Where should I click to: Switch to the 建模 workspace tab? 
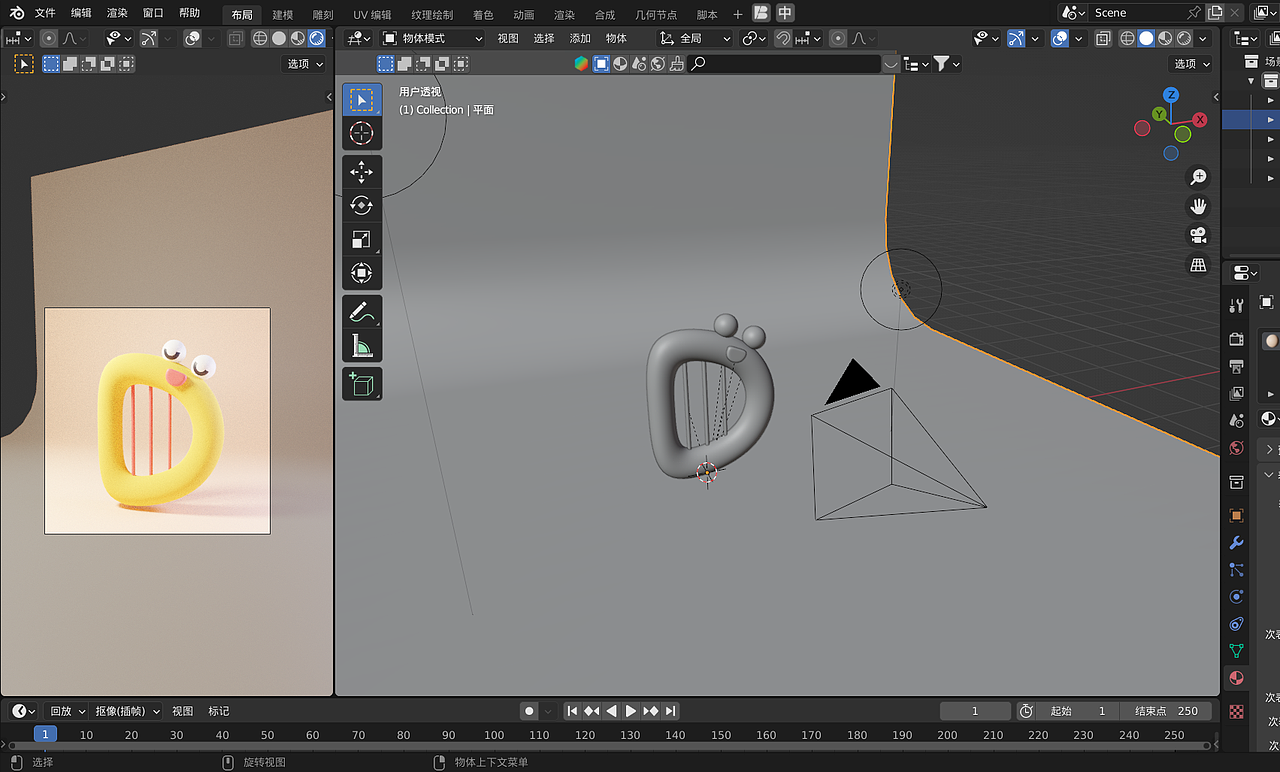click(283, 15)
